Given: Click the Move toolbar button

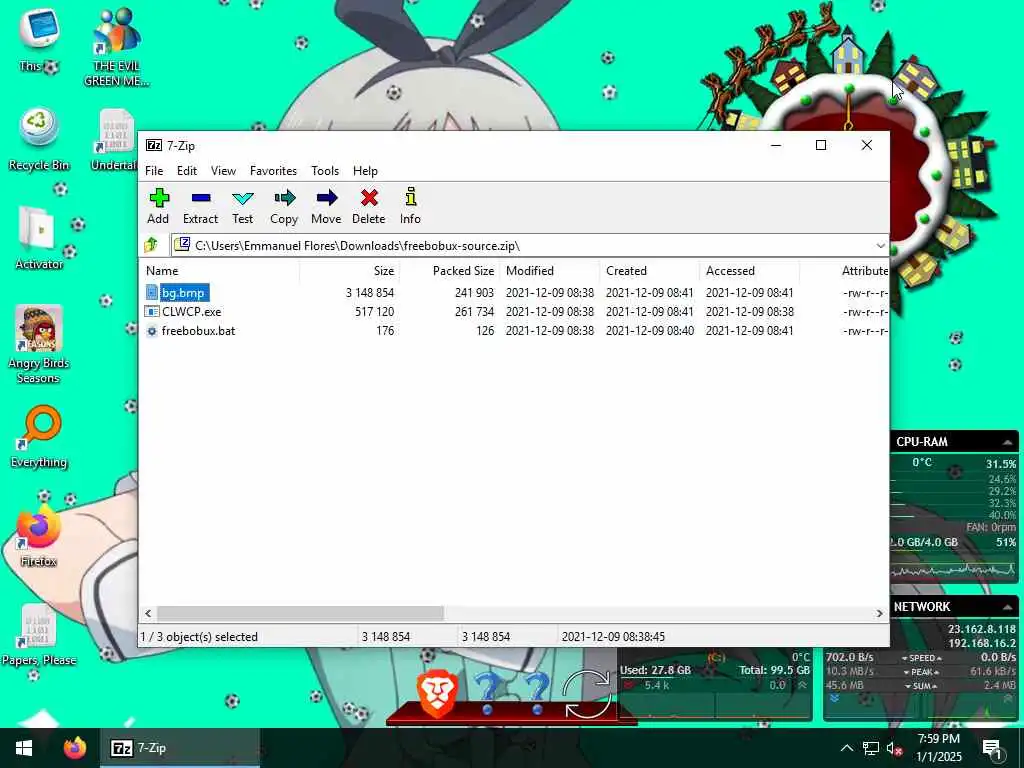Looking at the screenshot, I should 326,206.
